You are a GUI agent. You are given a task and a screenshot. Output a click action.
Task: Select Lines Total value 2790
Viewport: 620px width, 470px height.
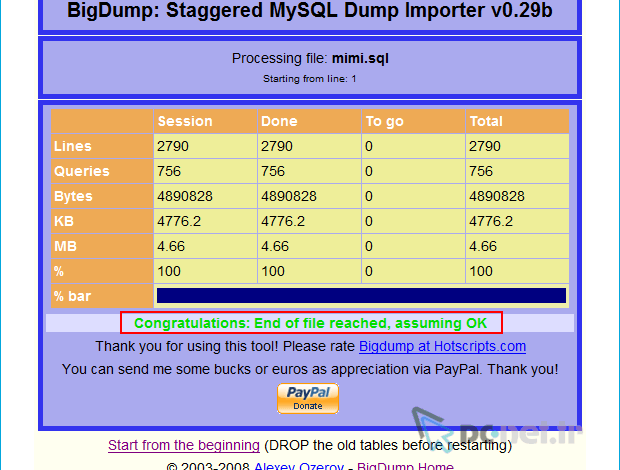coord(485,146)
